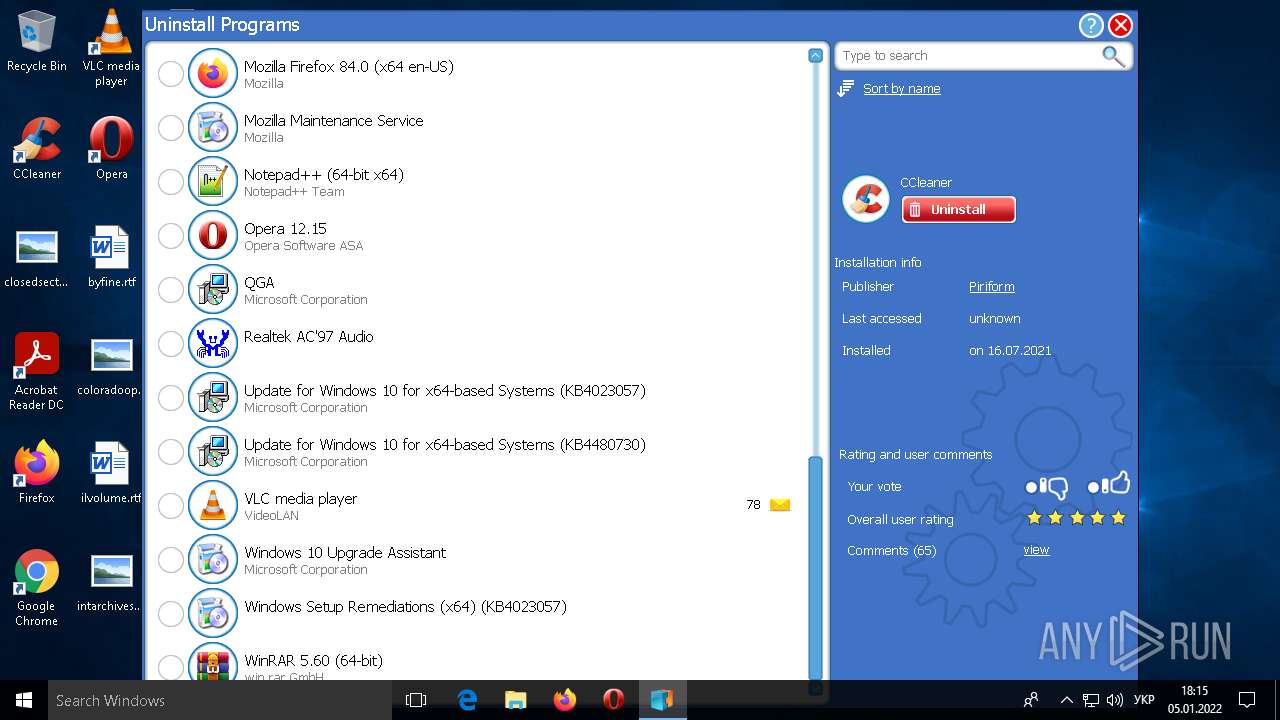Open the Piriform publisher link
The width and height of the screenshot is (1280, 720).
point(991,287)
